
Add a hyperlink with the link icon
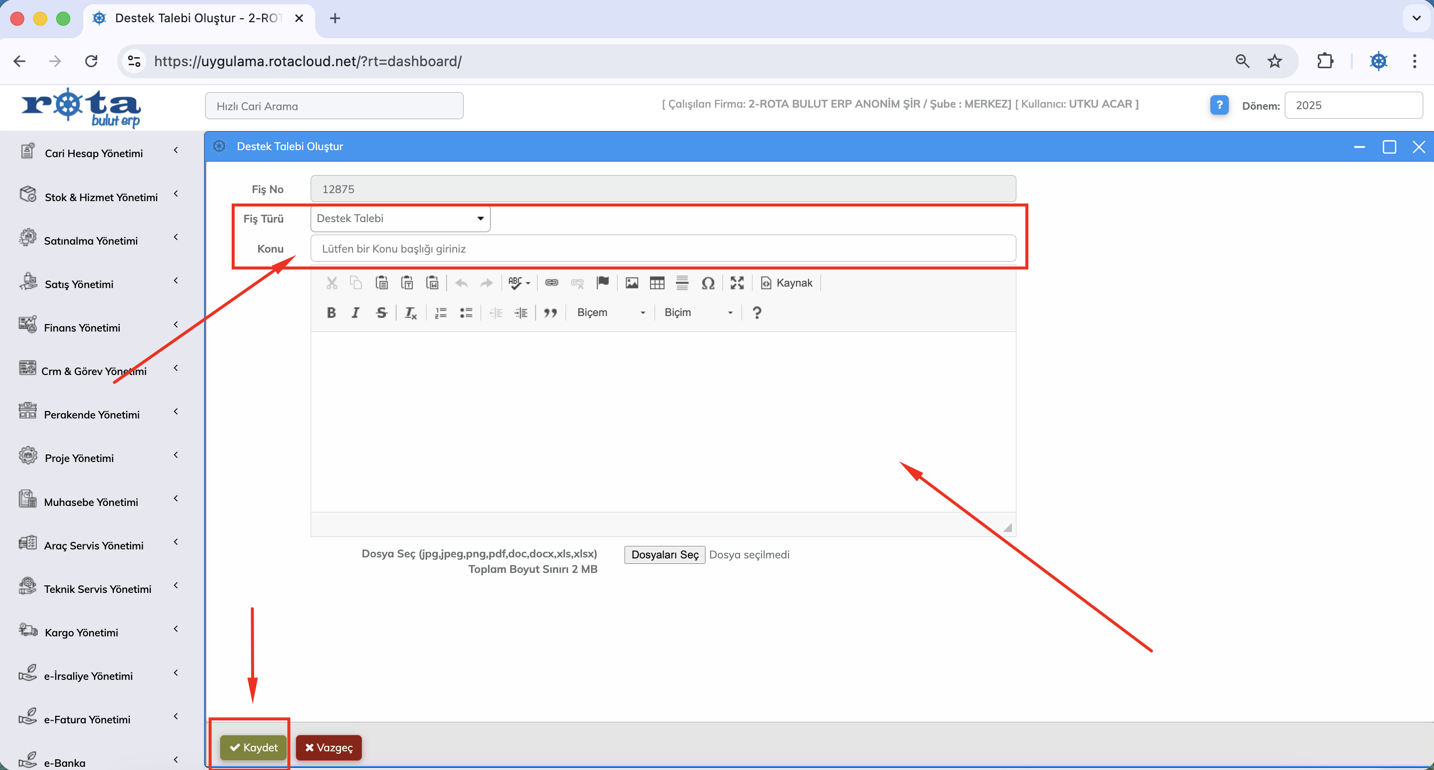pyautogui.click(x=551, y=283)
